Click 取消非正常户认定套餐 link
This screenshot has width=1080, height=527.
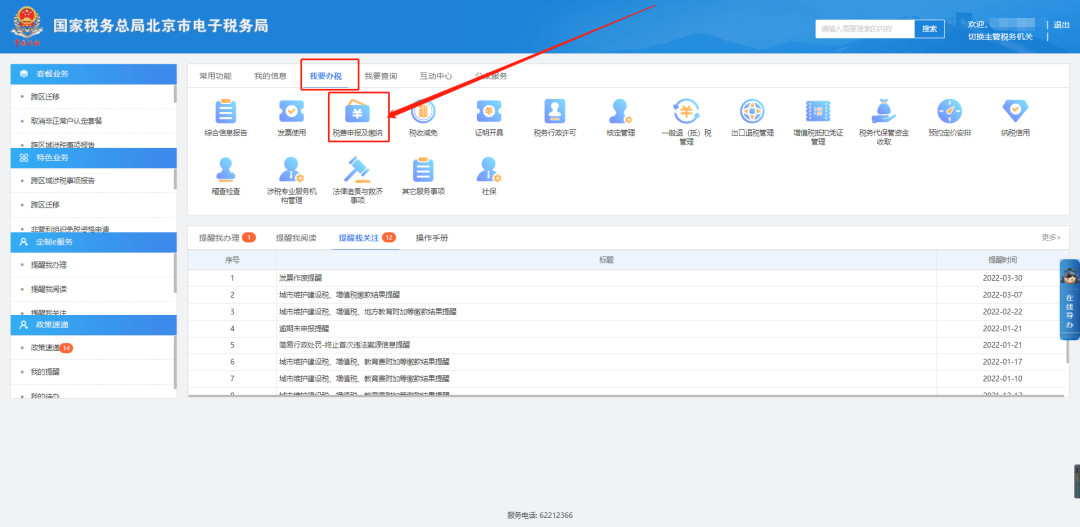[66, 121]
